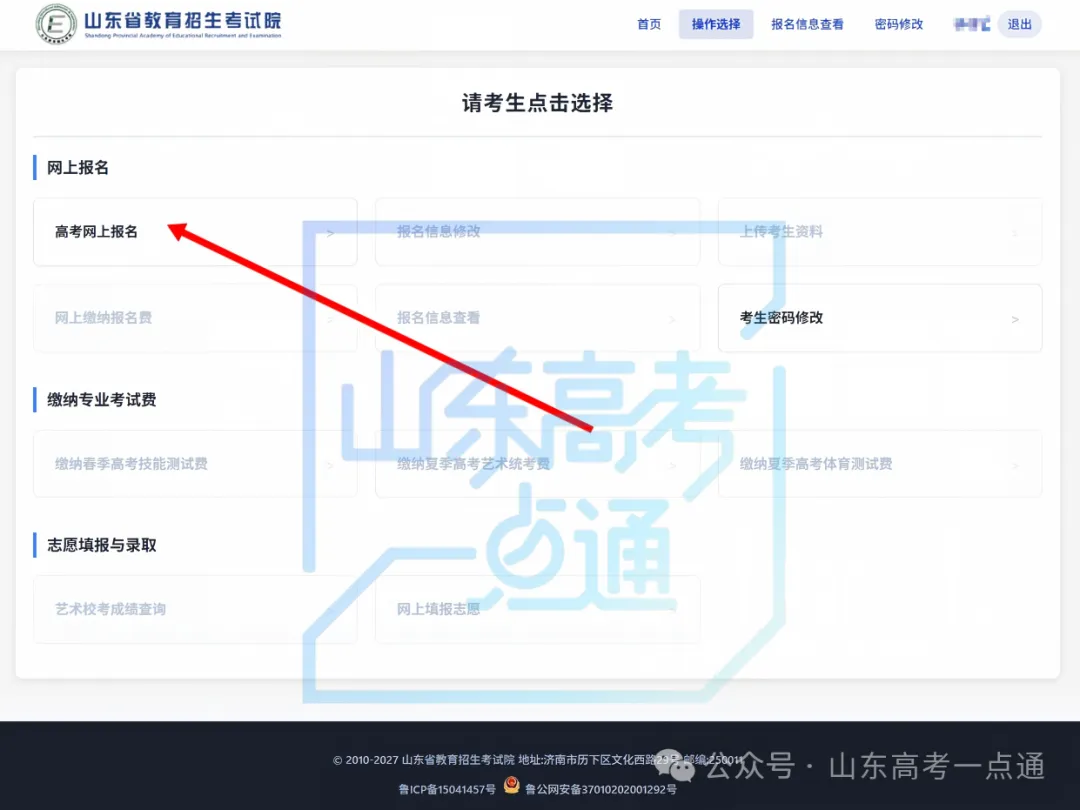1080x810 pixels.
Task: Open the 高考网上报名 card
Action: pos(195,232)
